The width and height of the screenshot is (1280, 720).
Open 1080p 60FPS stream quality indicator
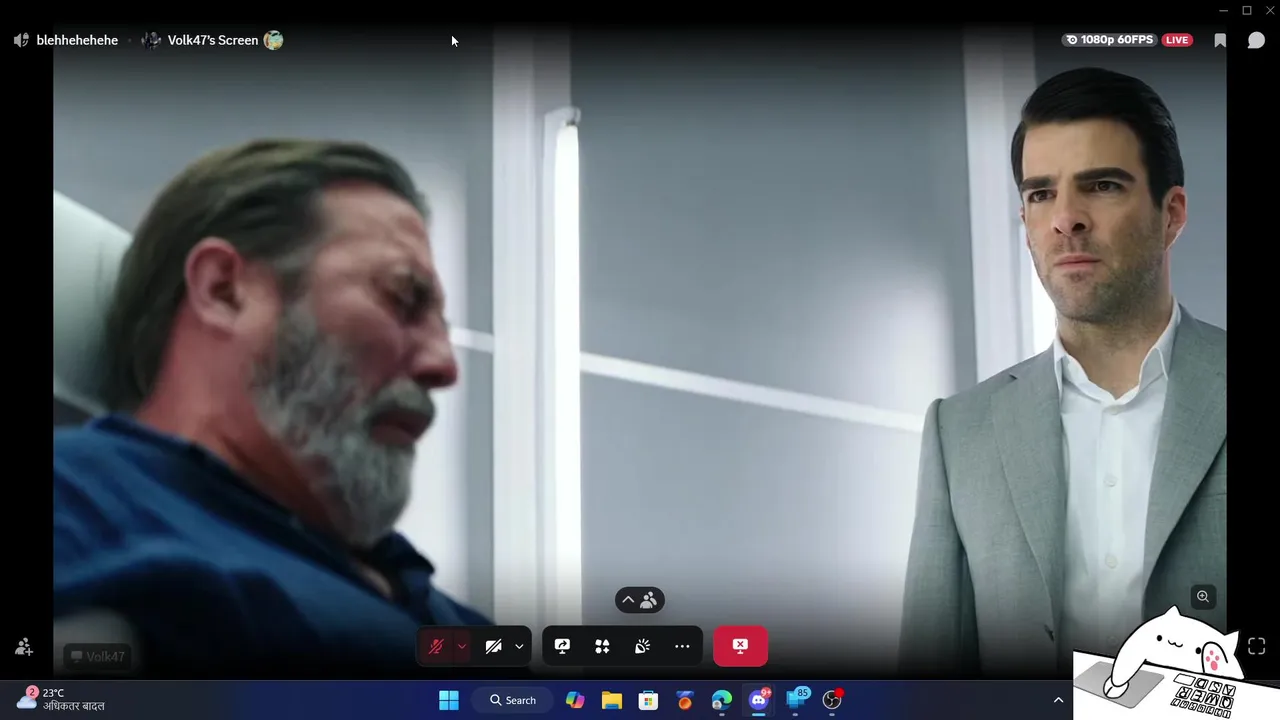tap(1110, 40)
